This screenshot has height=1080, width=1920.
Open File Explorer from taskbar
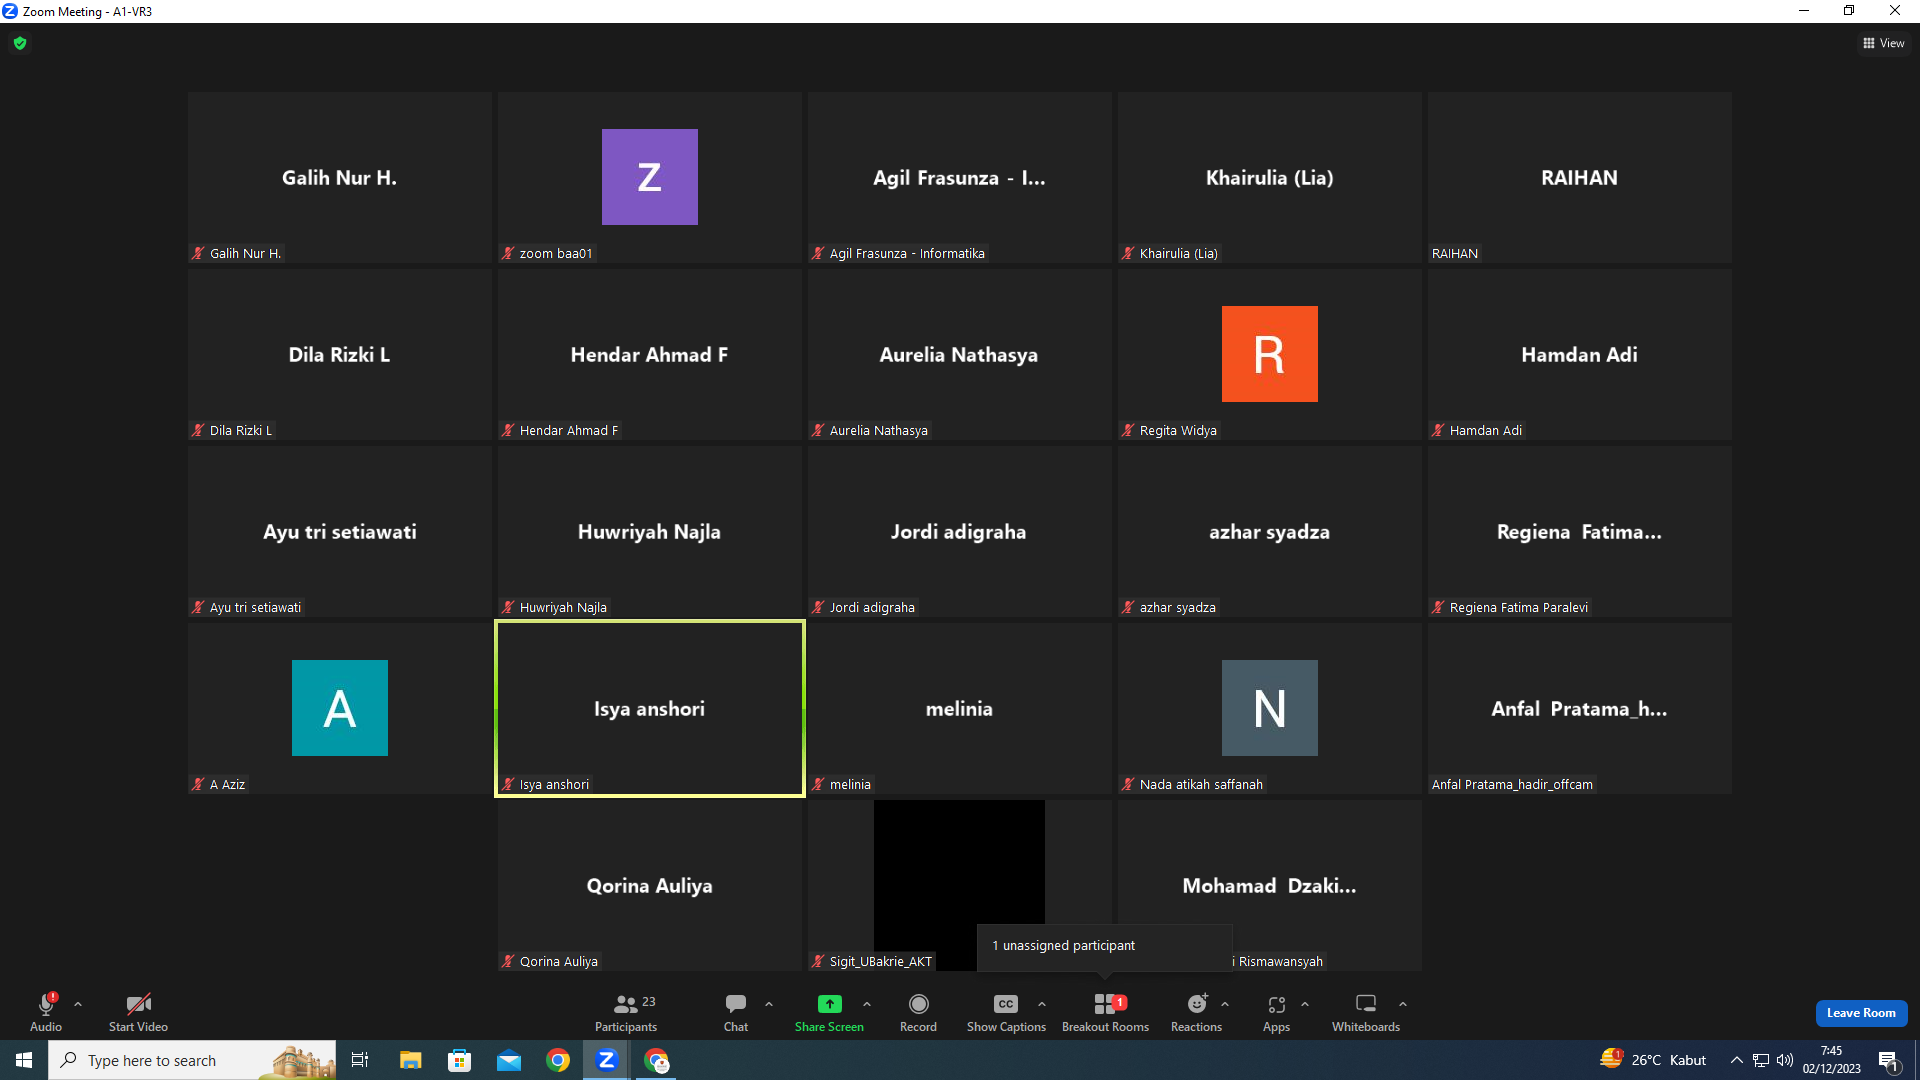[410, 1060]
